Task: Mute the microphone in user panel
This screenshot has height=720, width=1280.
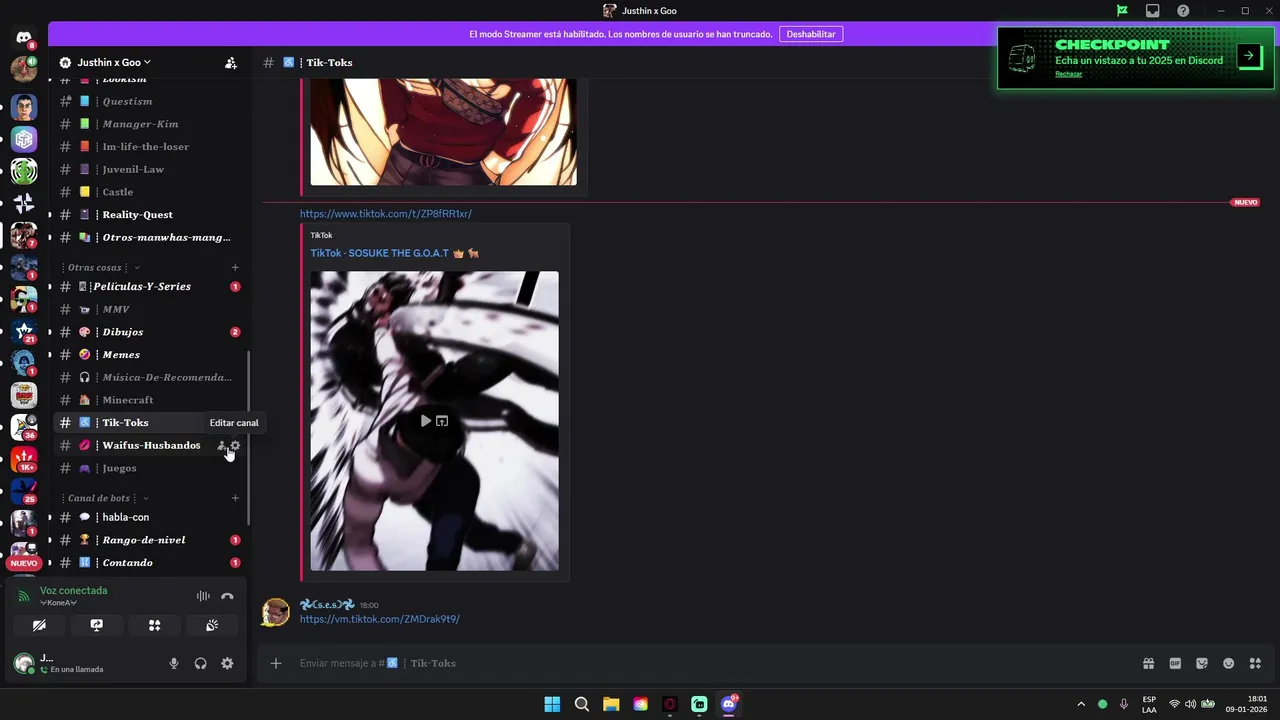Action: point(174,663)
